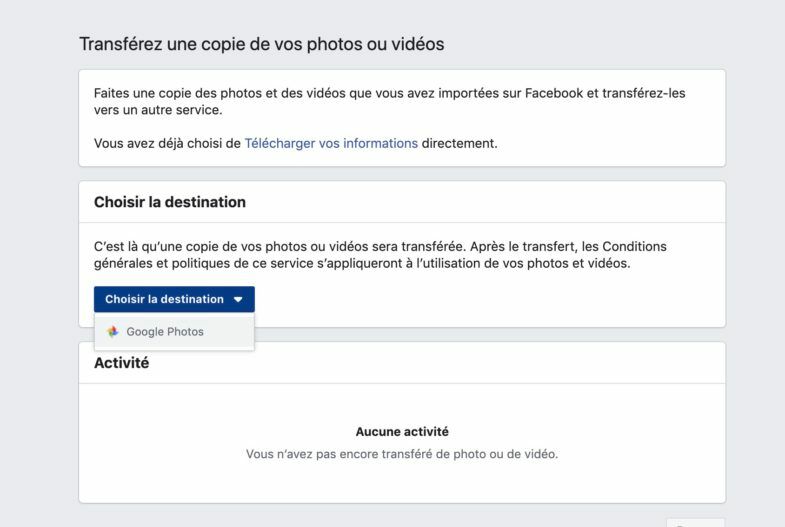This screenshot has width=785, height=527.
Task: Click the word directement after the link
Action: point(460,144)
